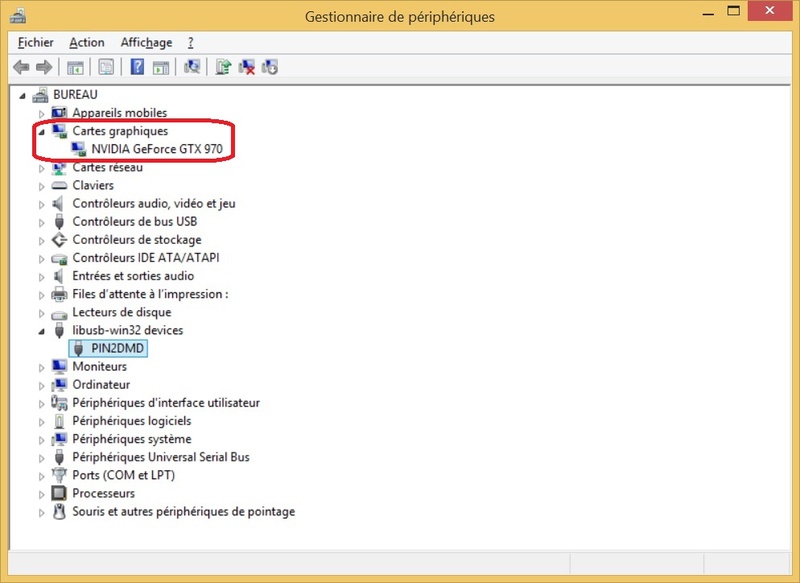Image resolution: width=800 pixels, height=583 pixels.
Task: Select NVIDIA GeForce GTX 970 entry
Action: point(157,149)
